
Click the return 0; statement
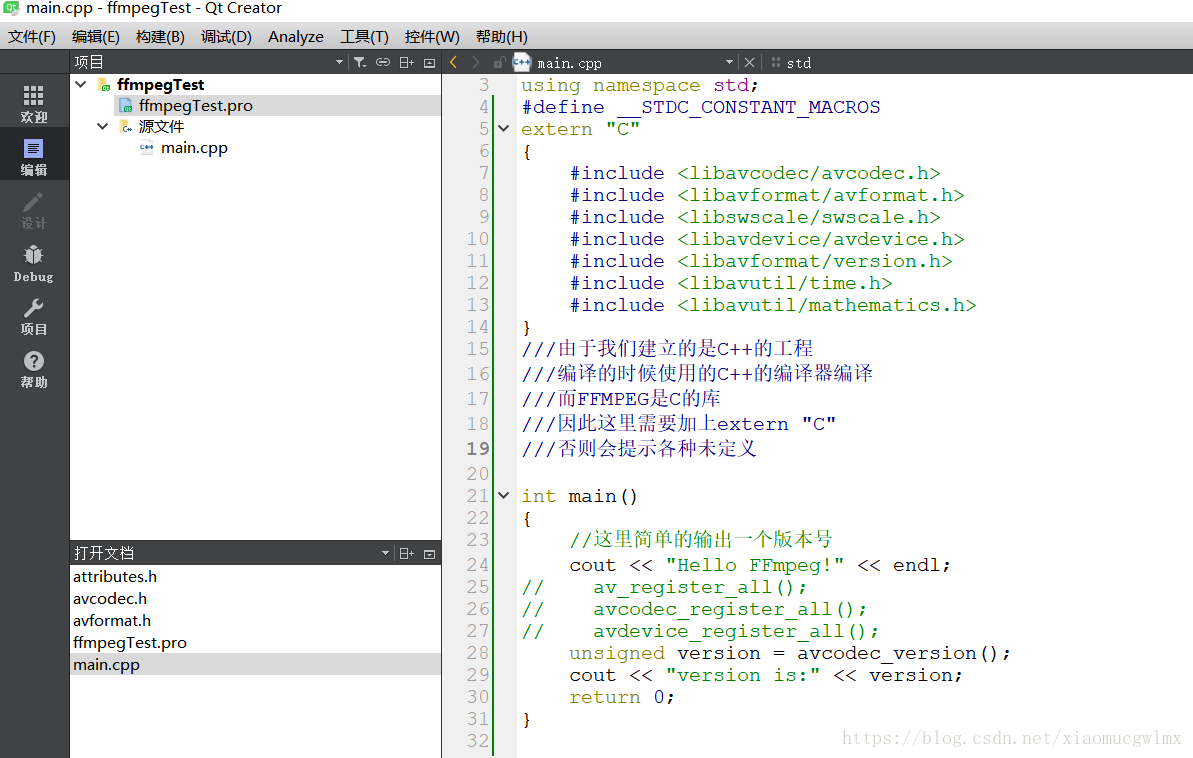pos(622,697)
